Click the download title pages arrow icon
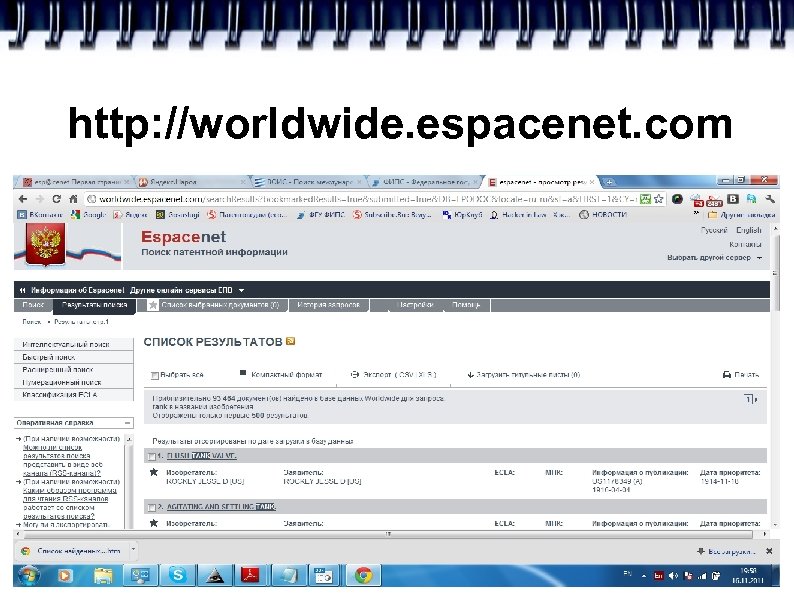This screenshot has width=794, height=595. pos(470,375)
